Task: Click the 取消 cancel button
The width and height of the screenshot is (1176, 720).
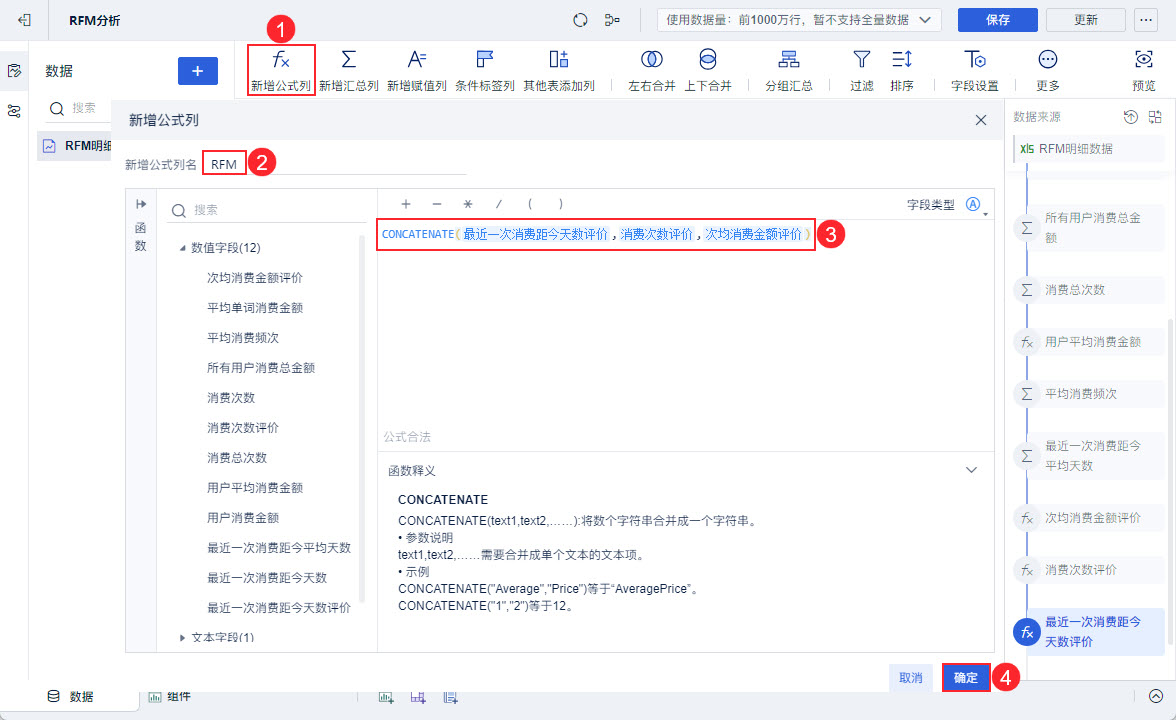Action: (910, 677)
